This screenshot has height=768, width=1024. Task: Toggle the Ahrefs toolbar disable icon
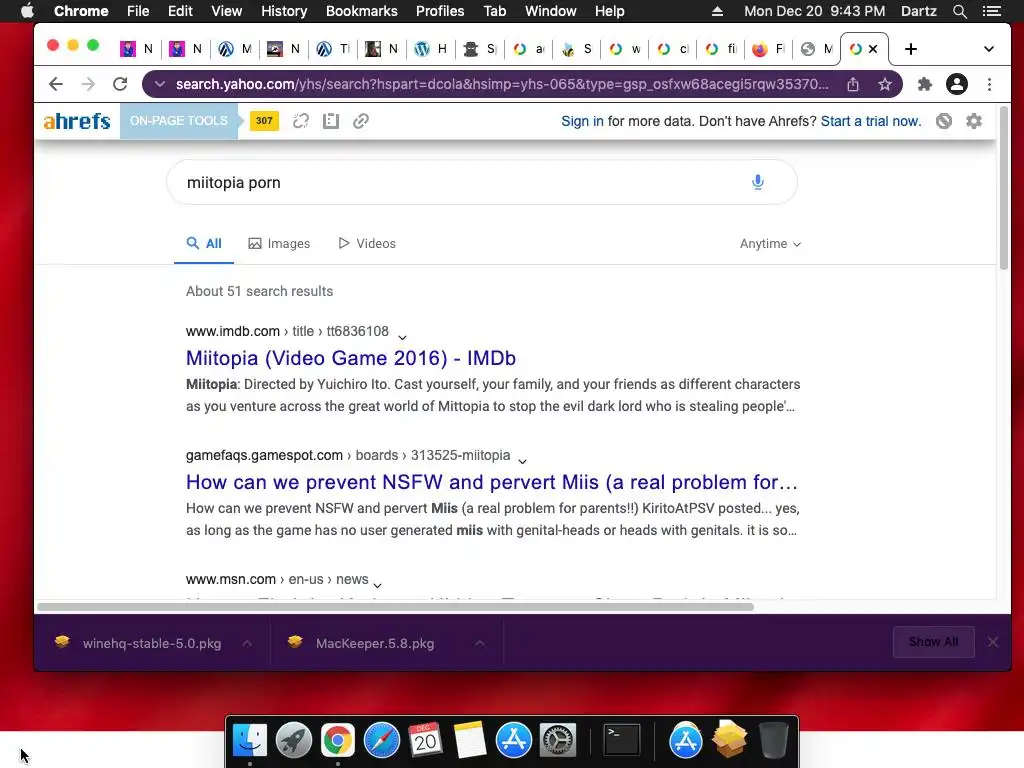[944, 121]
